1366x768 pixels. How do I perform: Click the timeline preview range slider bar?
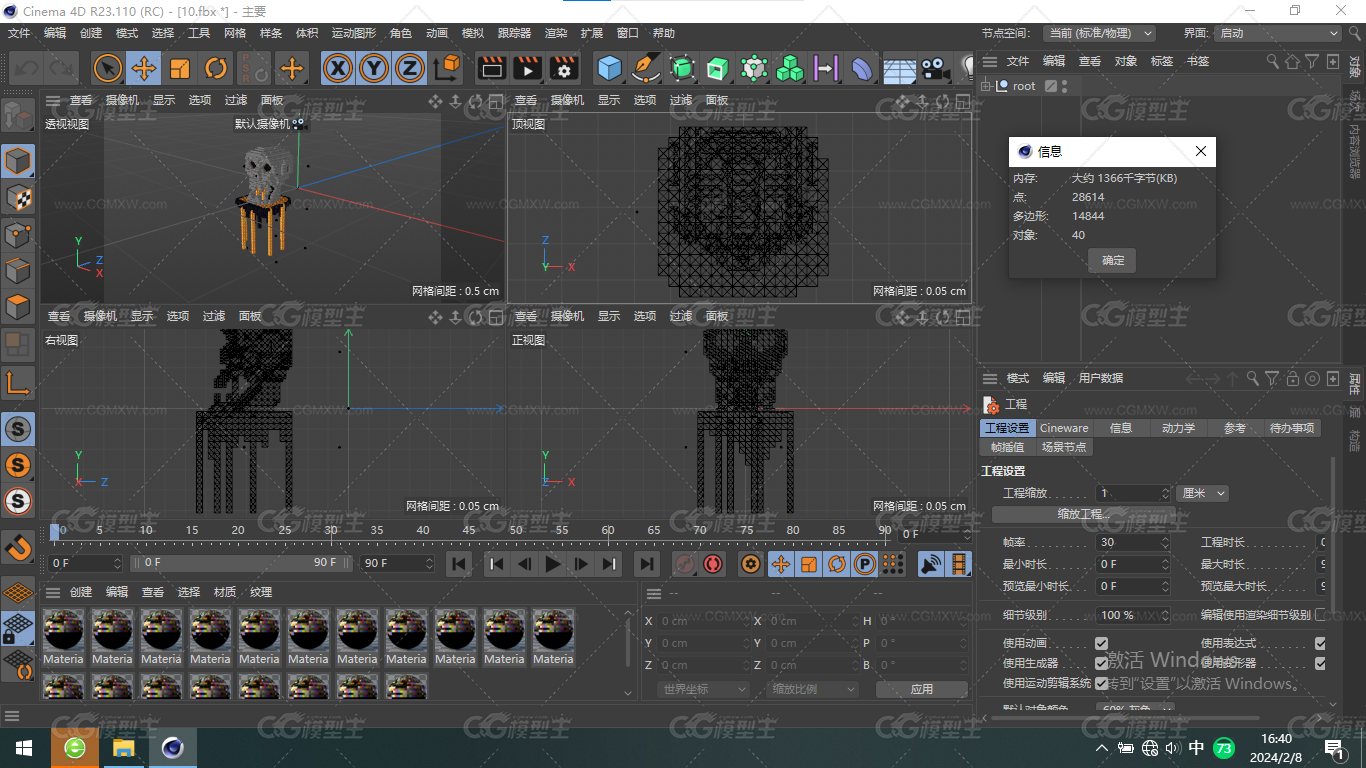coord(243,563)
